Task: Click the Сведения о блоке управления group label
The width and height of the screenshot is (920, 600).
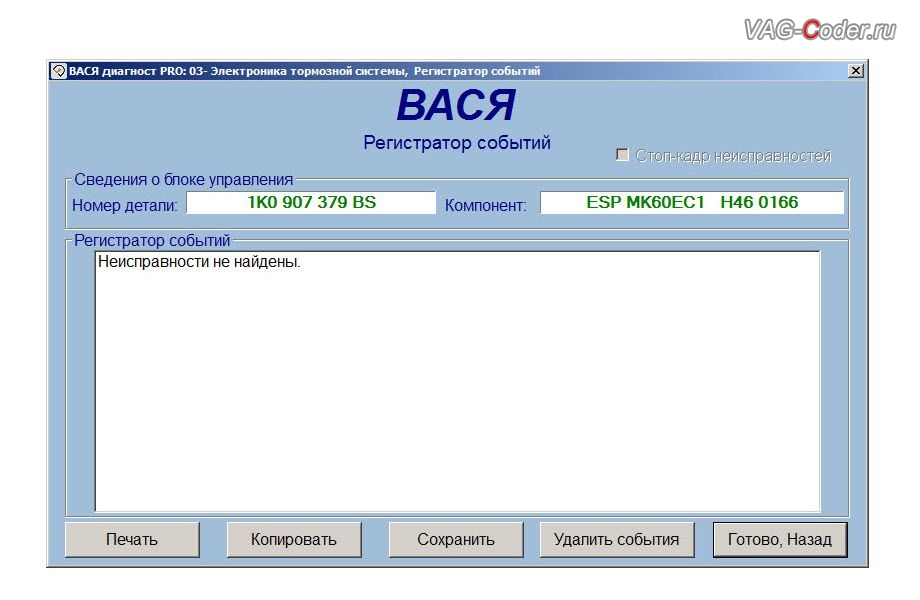Action: (184, 179)
